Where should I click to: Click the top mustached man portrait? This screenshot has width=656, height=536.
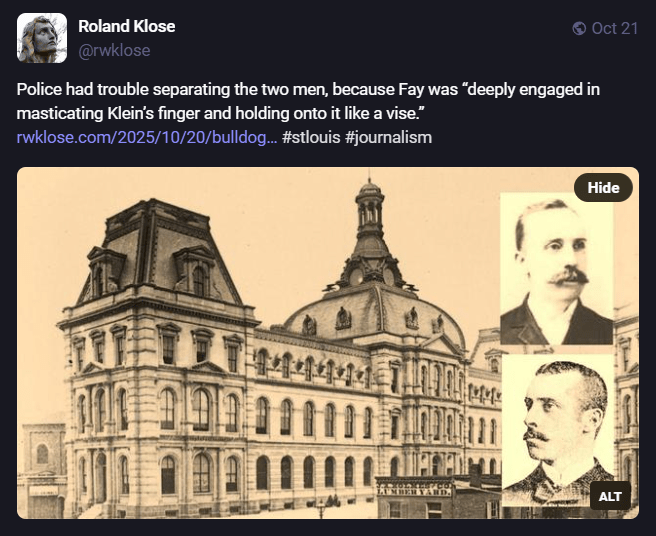coord(556,269)
